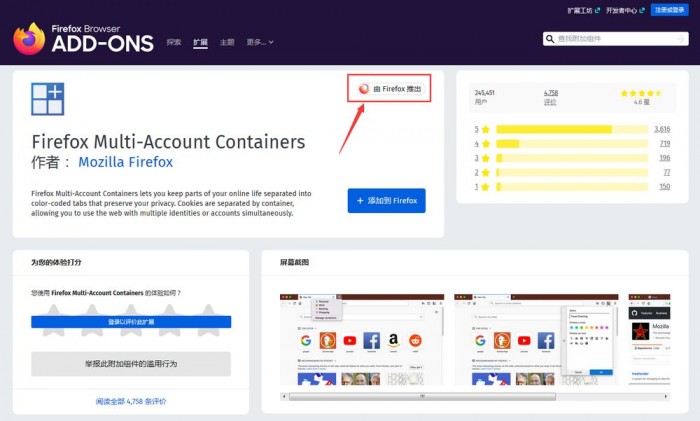
Task: Click the screenshot scrollbar left arrow
Action: click(x=284, y=396)
